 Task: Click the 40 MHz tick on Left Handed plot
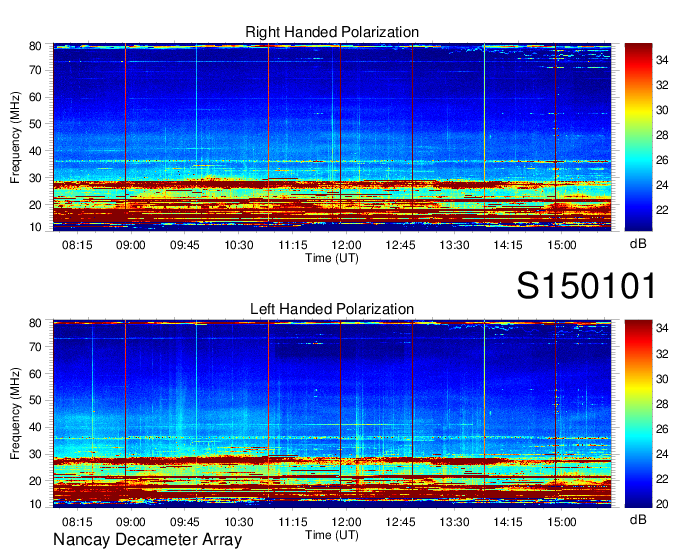[x=35, y=428]
